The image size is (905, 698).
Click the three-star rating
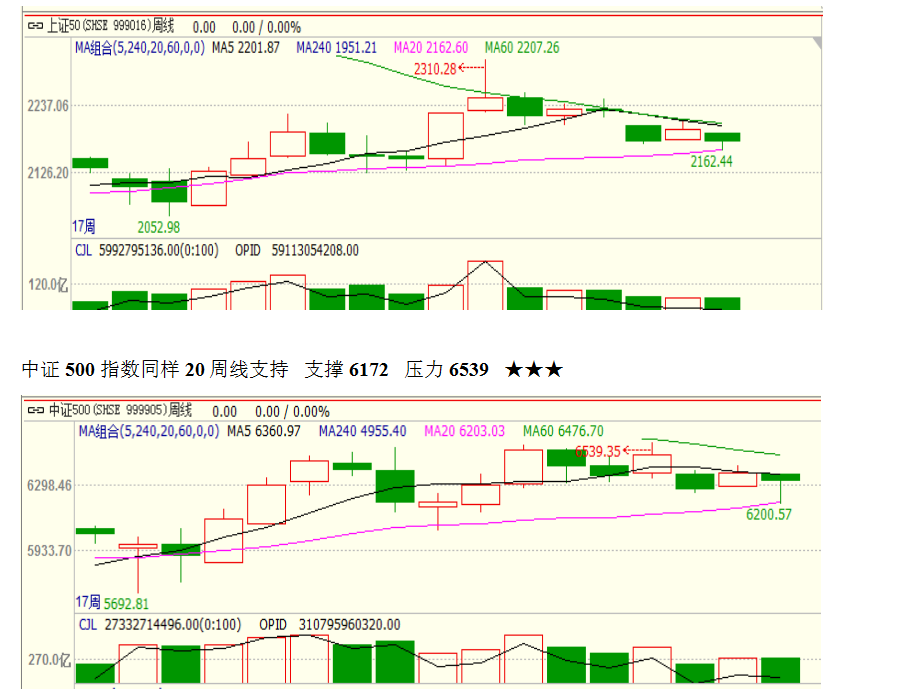(x=533, y=369)
